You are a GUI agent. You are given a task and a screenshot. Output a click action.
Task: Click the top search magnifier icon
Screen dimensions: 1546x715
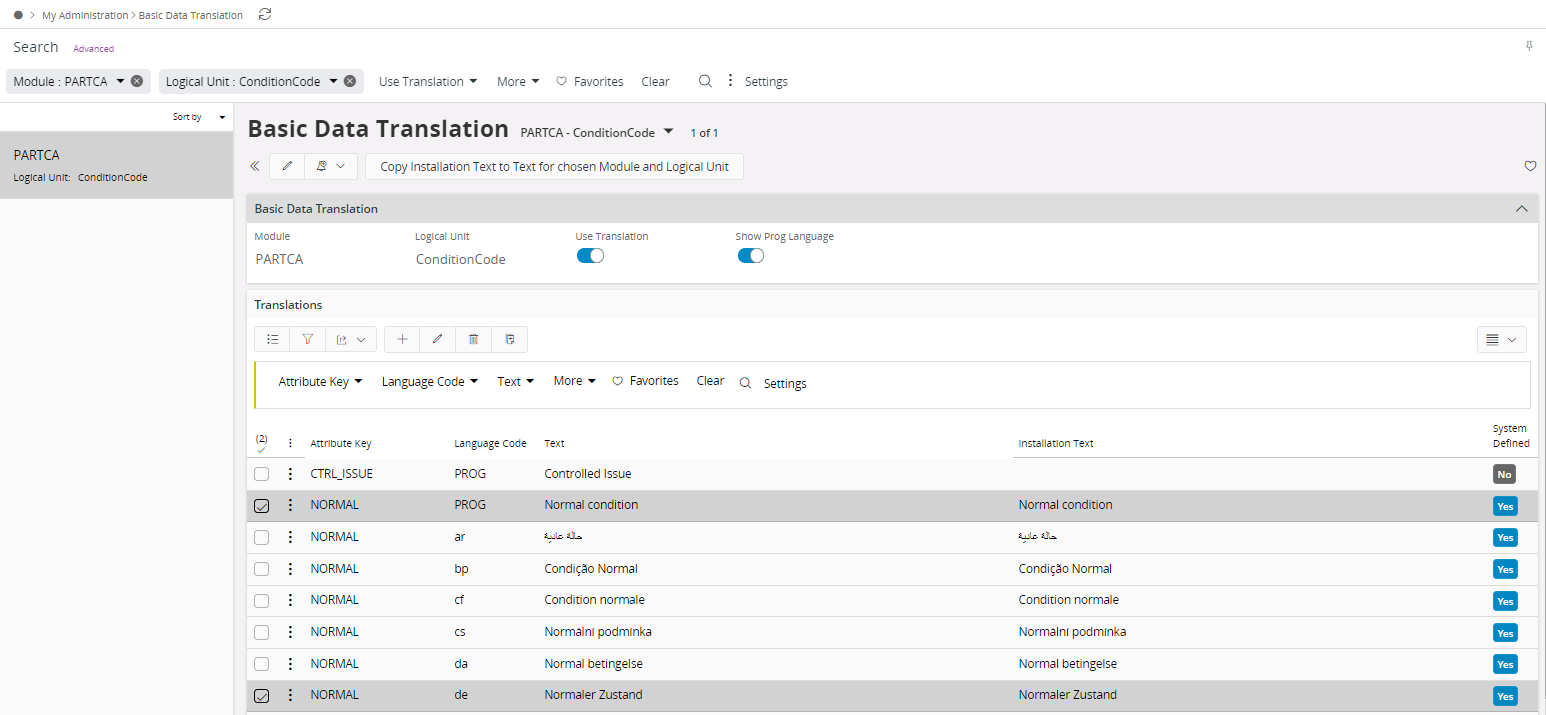705,81
